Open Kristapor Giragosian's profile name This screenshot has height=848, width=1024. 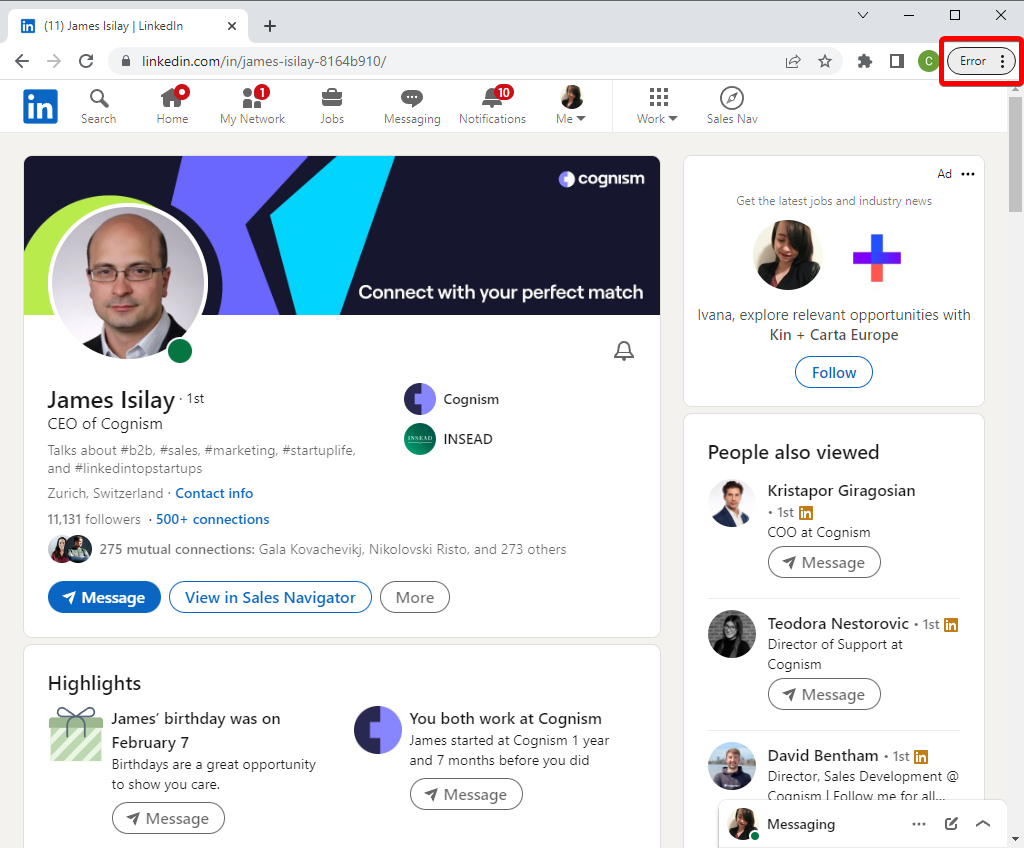(841, 491)
